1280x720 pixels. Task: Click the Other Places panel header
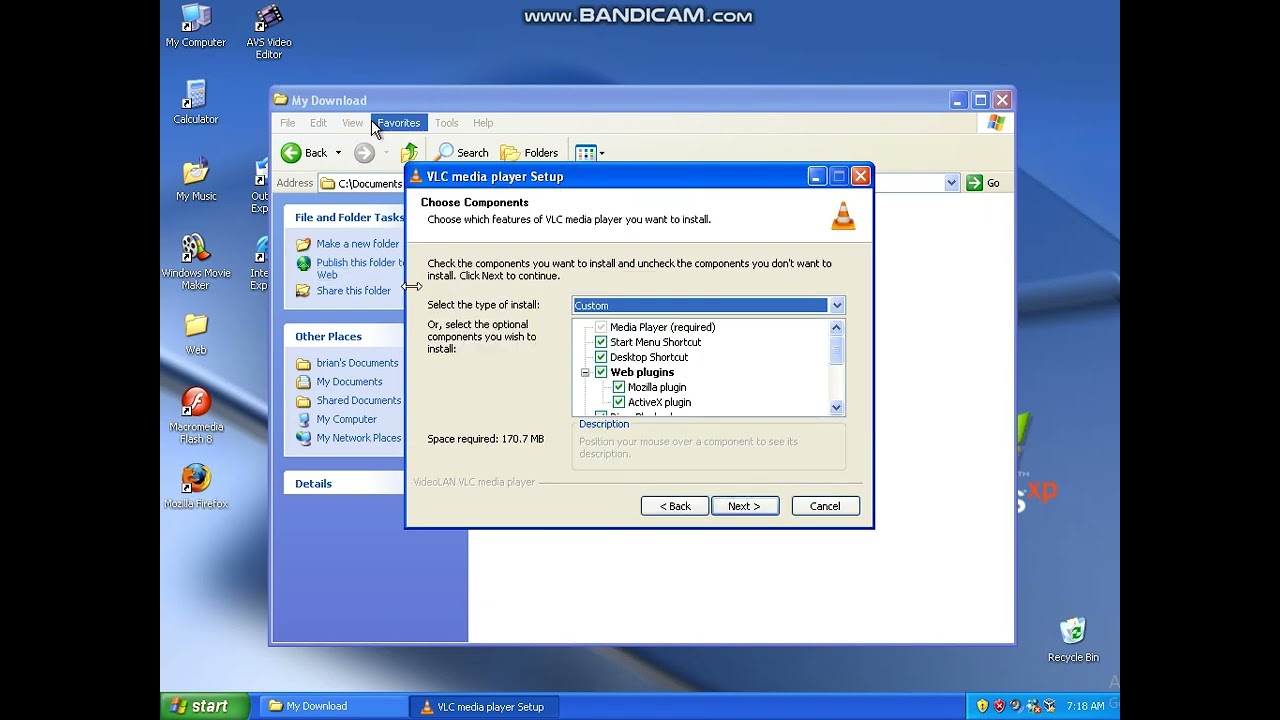point(344,337)
